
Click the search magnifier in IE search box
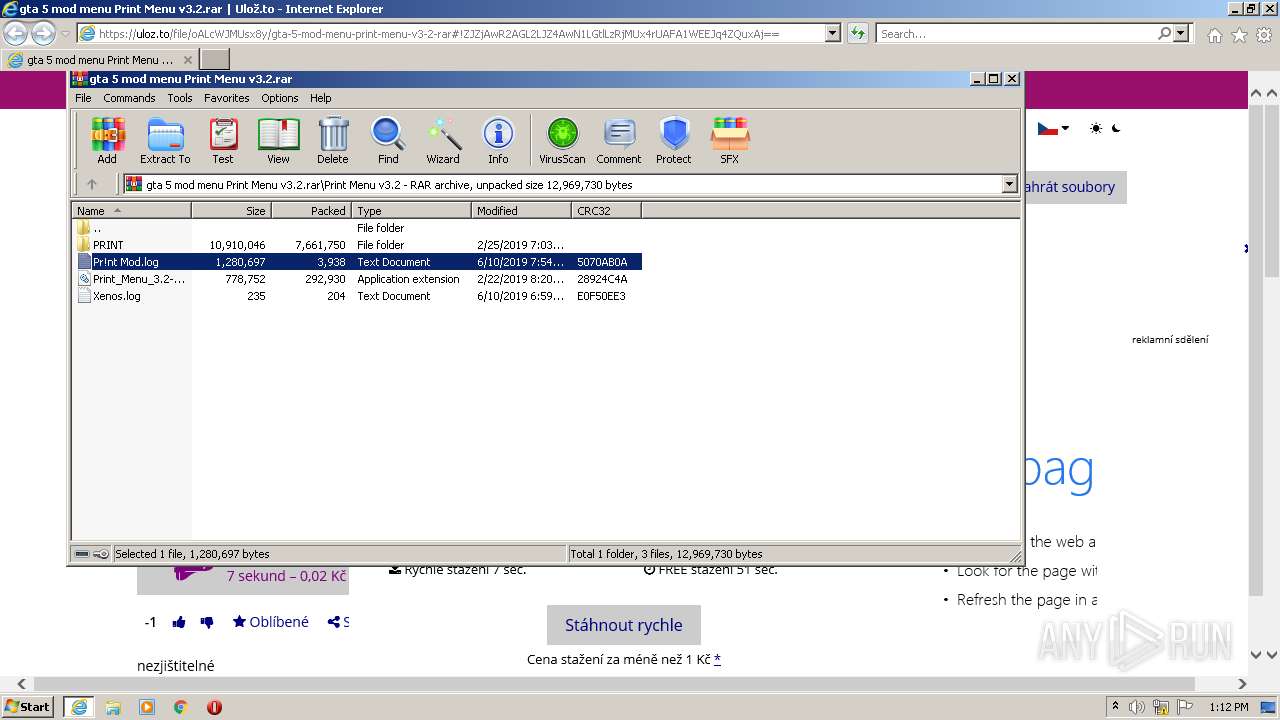click(1164, 33)
